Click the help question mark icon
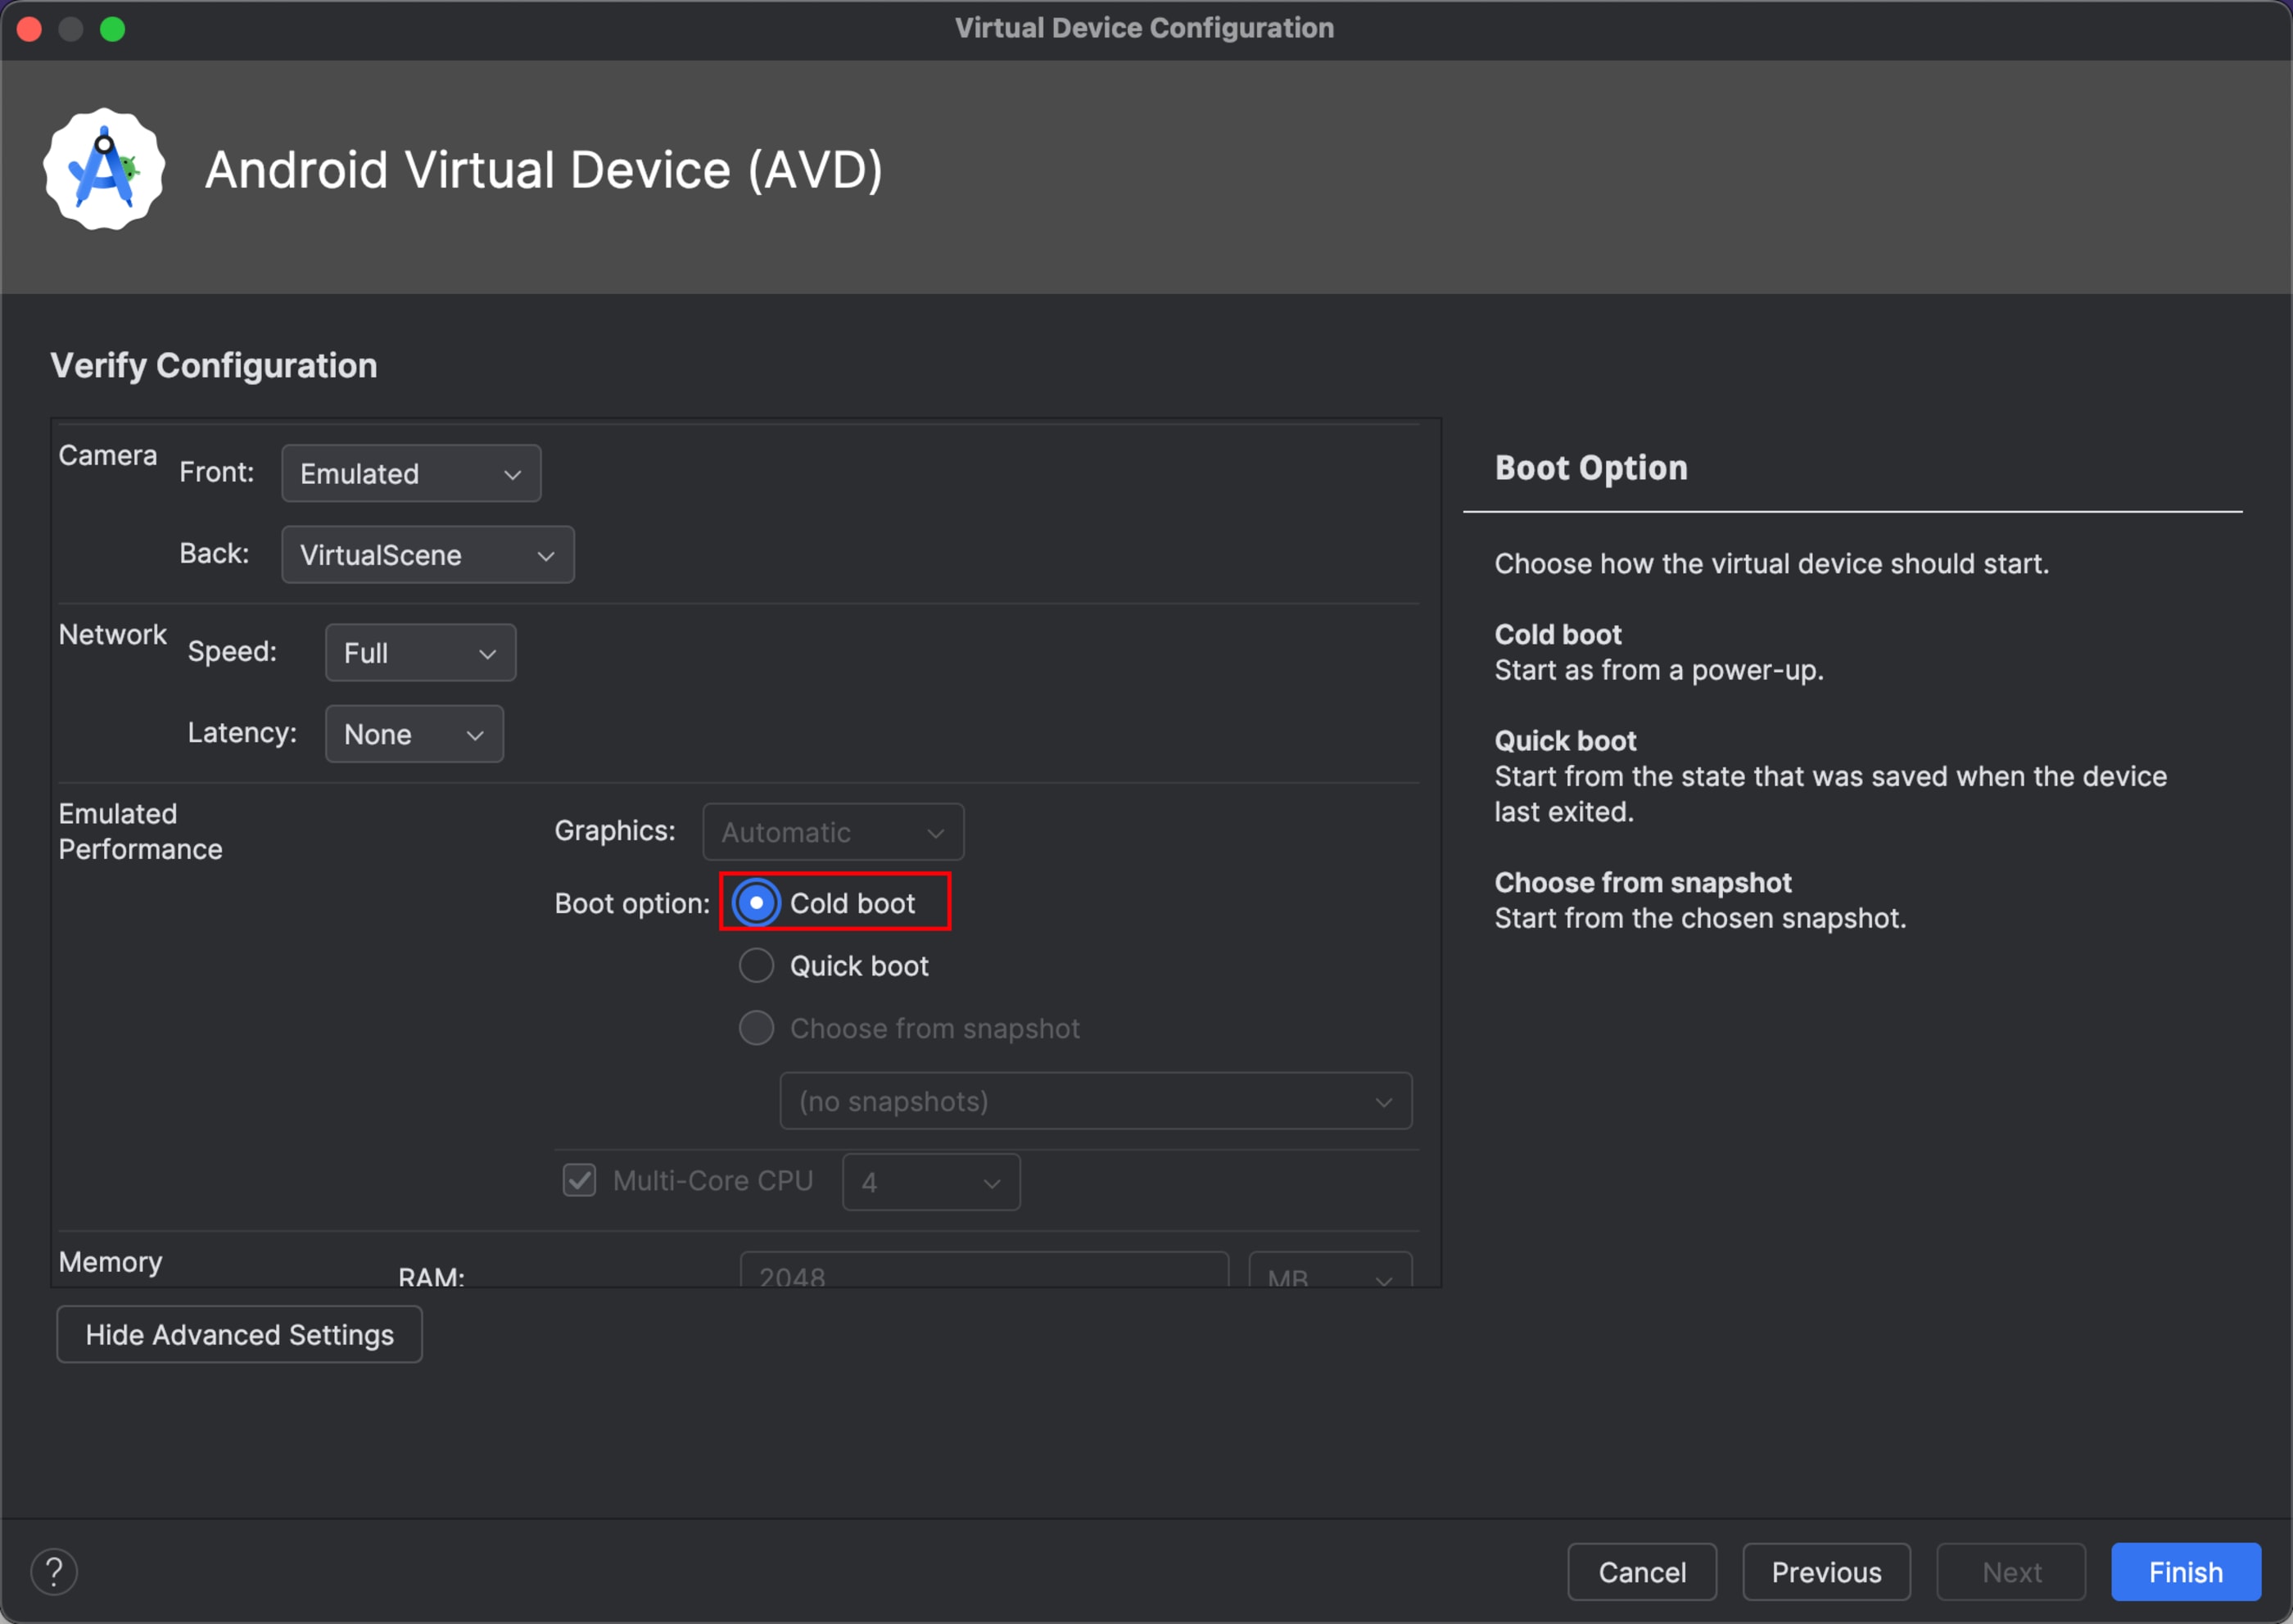 click(x=54, y=1571)
